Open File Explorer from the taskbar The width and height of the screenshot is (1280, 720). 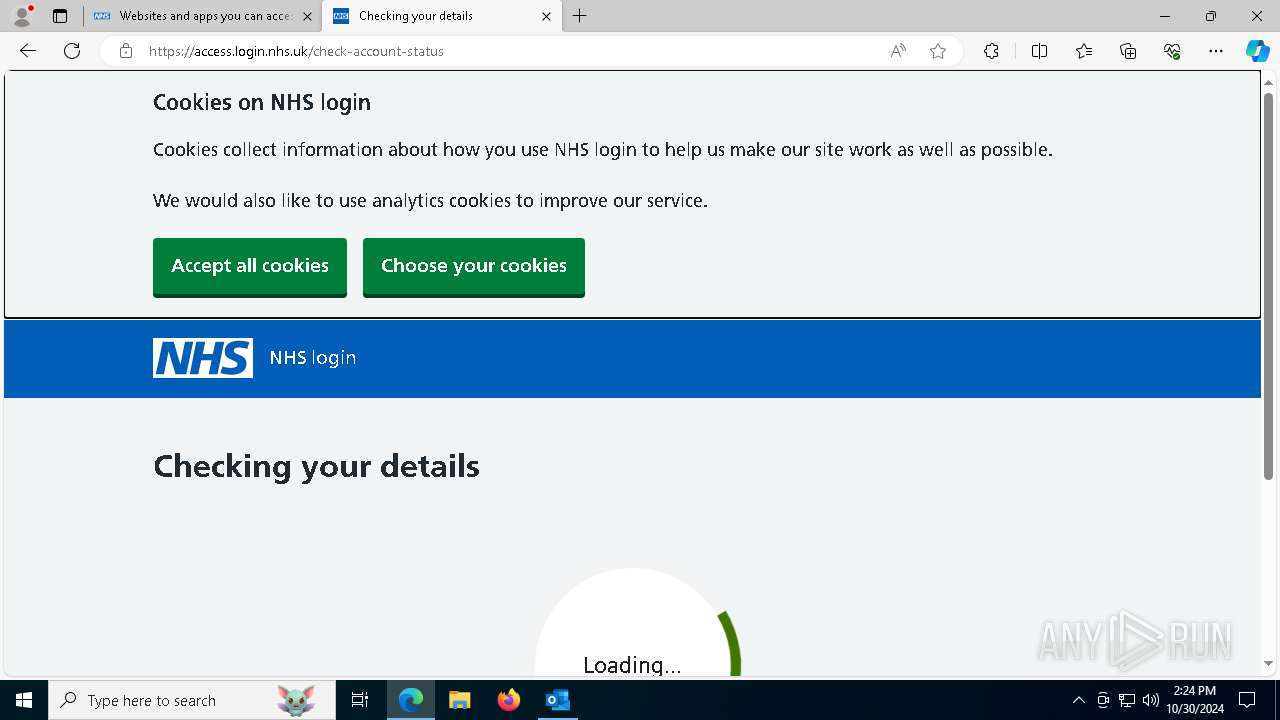460,700
